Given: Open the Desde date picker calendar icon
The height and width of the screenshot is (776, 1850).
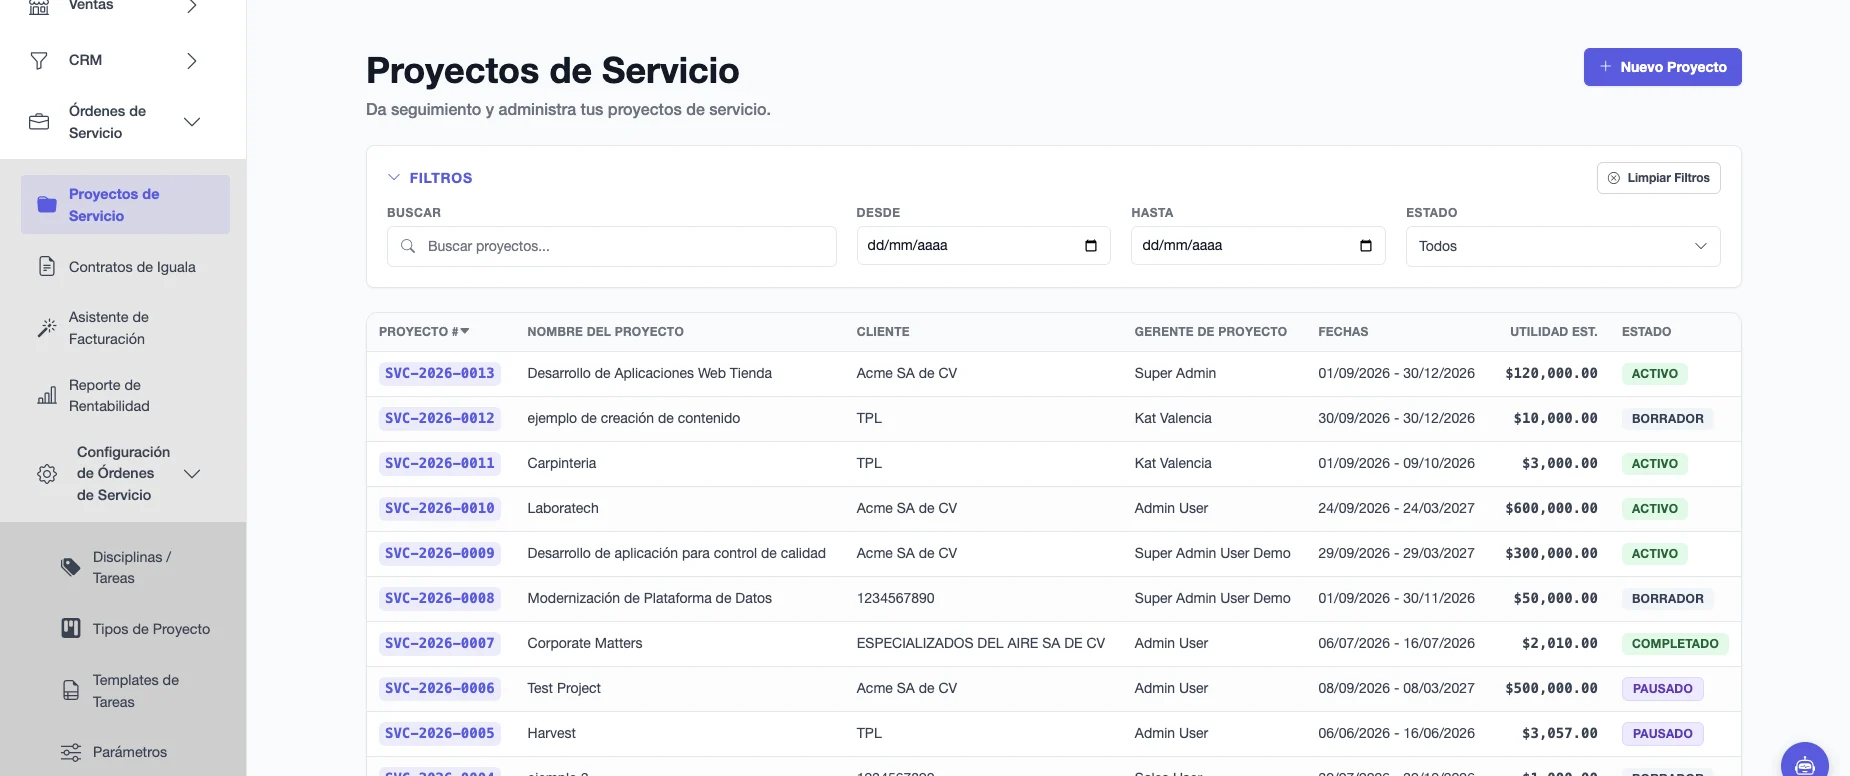Looking at the screenshot, I should coord(1091,246).
